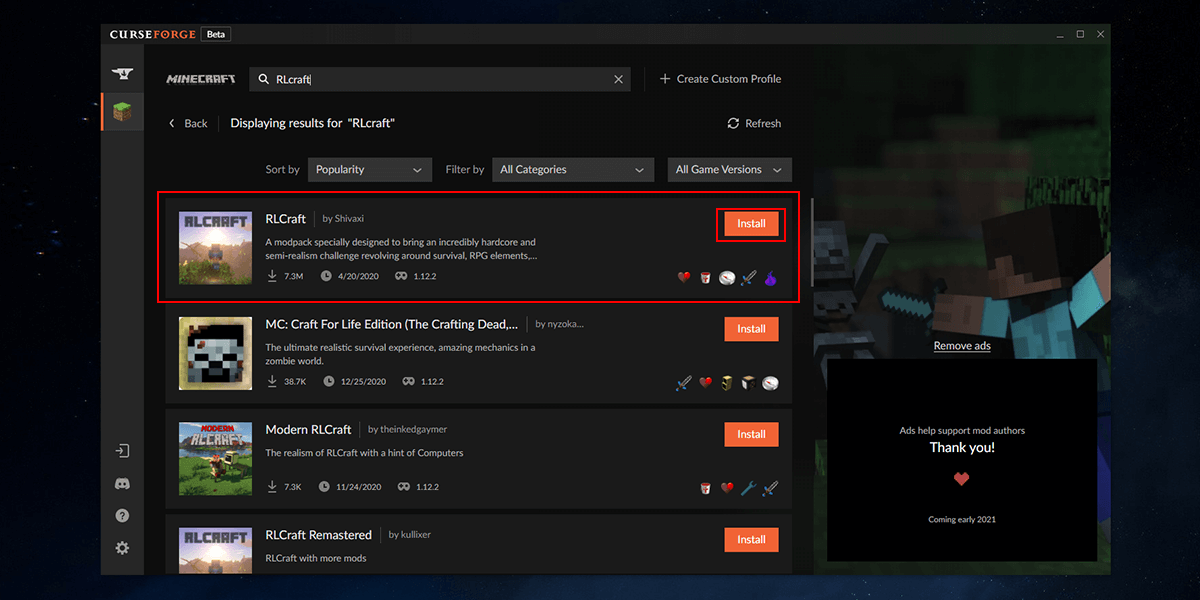
Task: Open the RLCraft Remastered title
Action: tap(319, 535)
